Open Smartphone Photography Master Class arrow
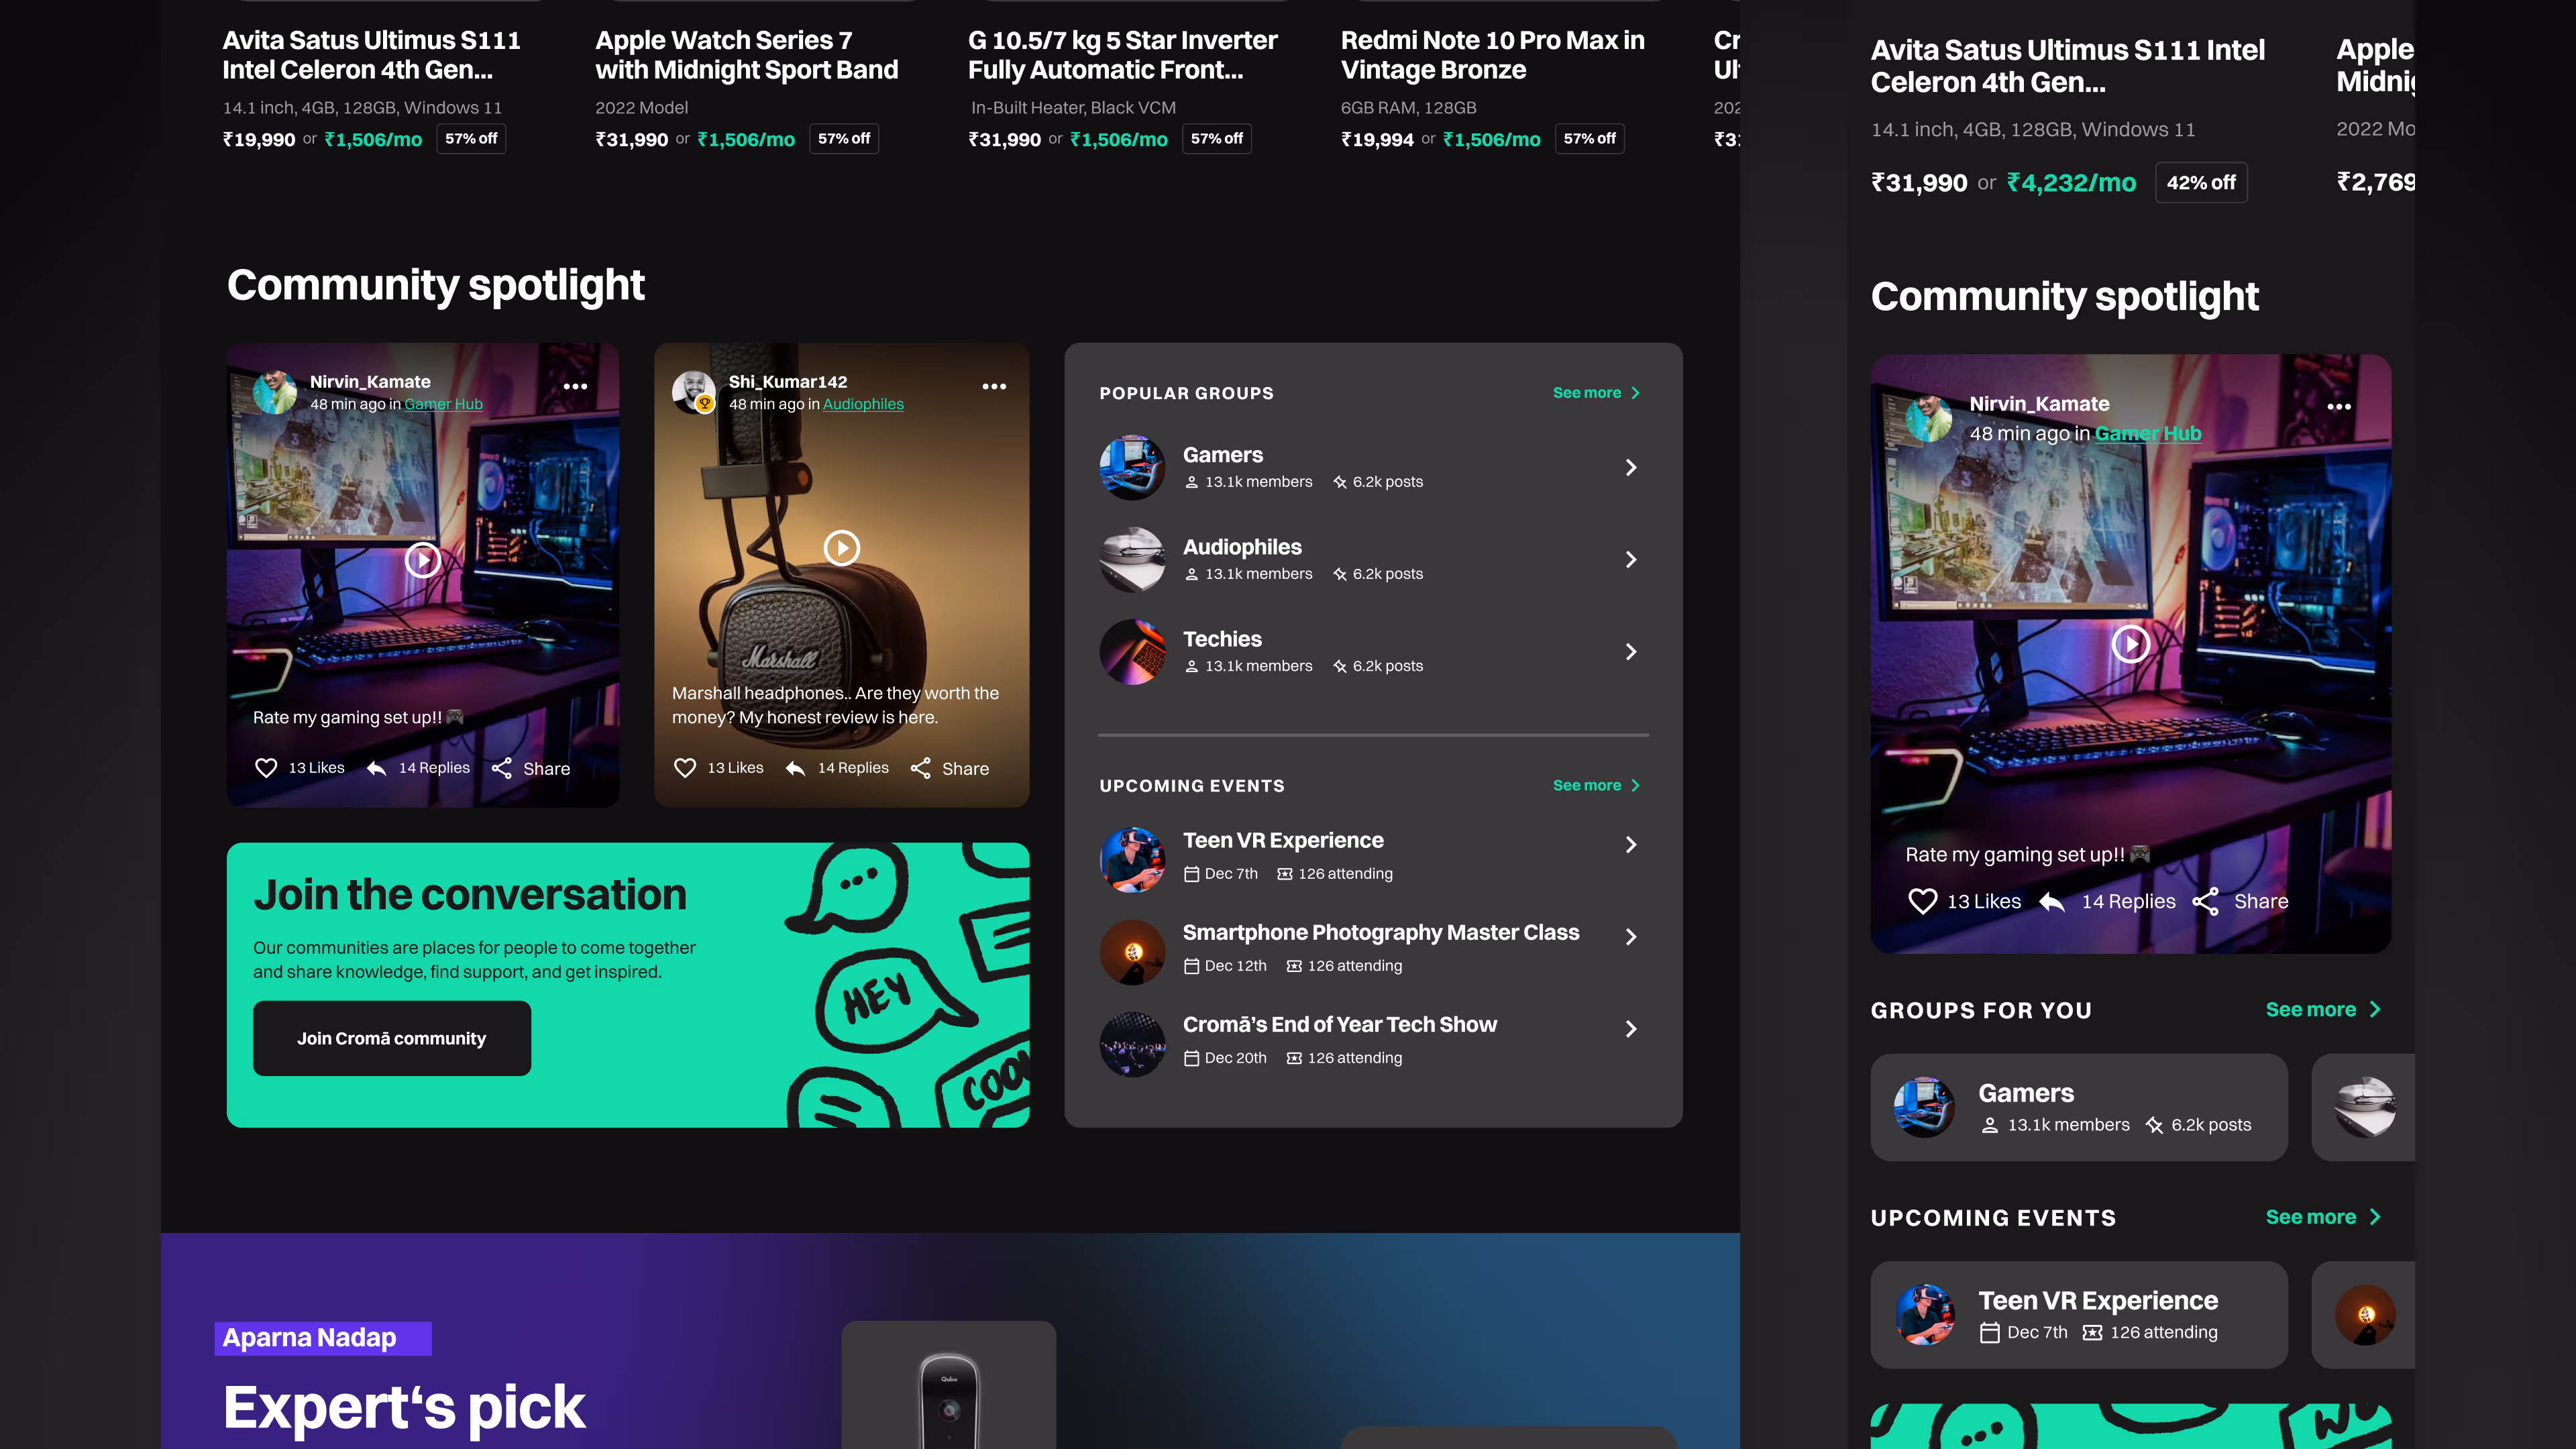 click(1631, 937)
